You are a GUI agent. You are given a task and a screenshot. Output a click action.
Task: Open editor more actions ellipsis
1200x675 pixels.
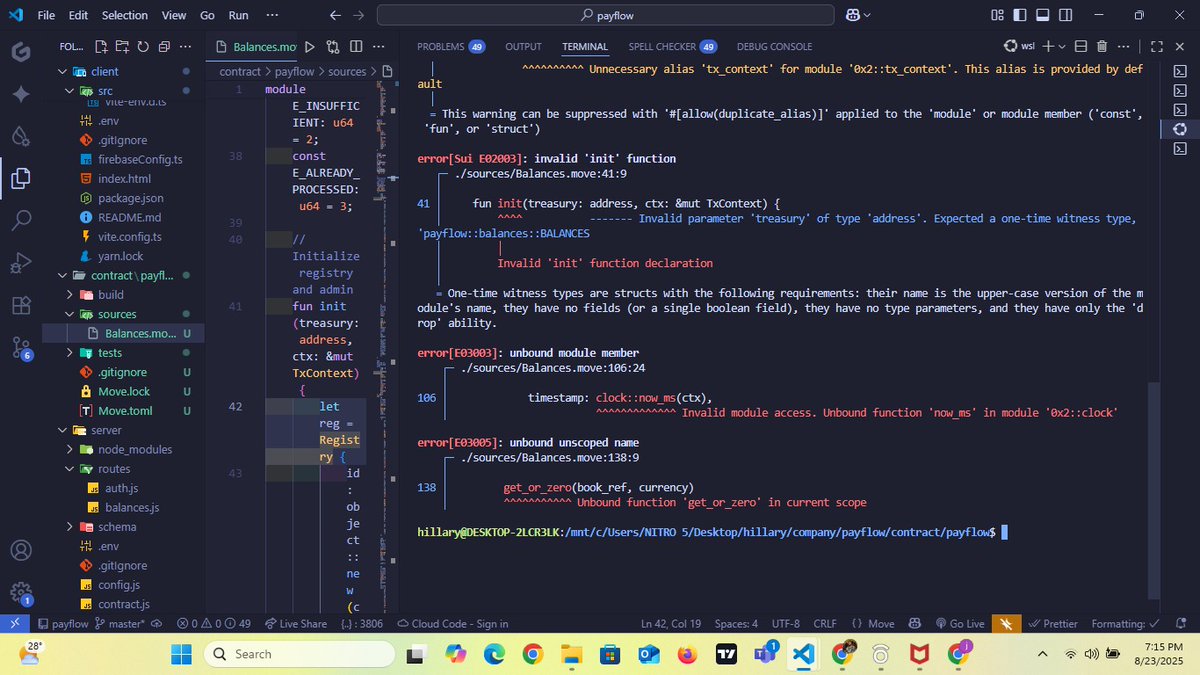[377, 46]
